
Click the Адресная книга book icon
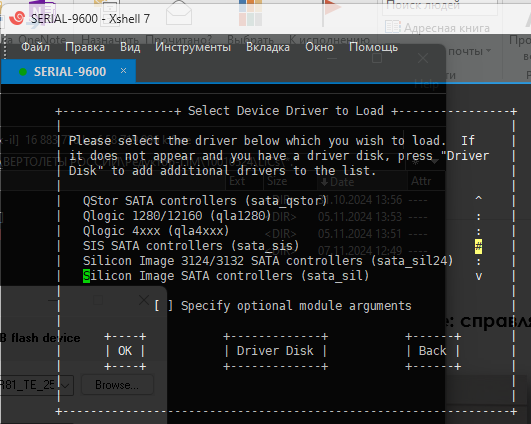(x=393, y=26)
